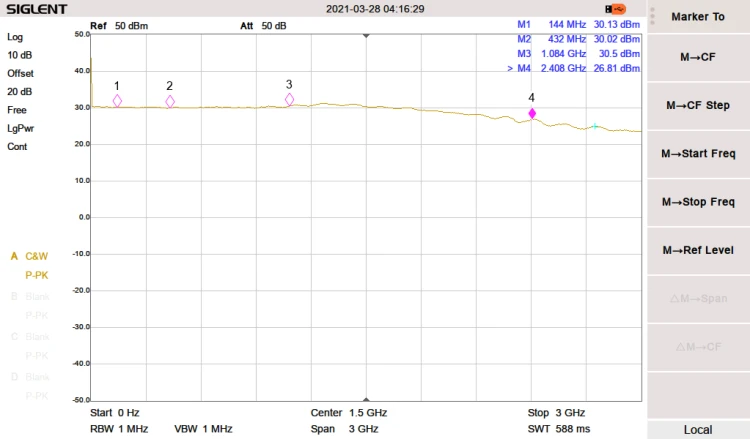
Task: Select trace C Blank indicator
Action: point(30,337)
